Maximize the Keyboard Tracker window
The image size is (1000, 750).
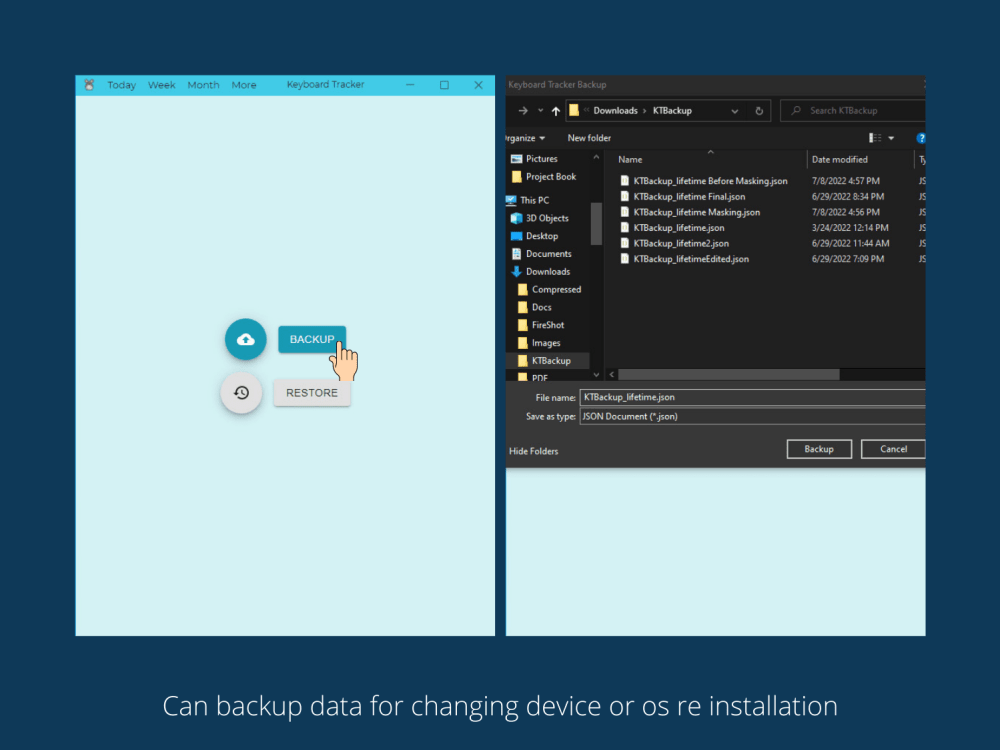pos(445,85)
